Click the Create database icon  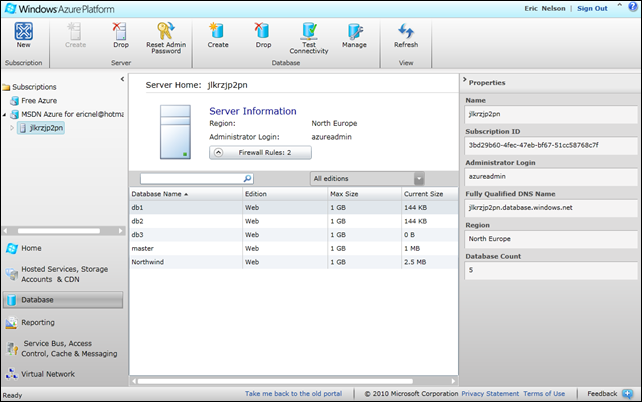[217, 32]
